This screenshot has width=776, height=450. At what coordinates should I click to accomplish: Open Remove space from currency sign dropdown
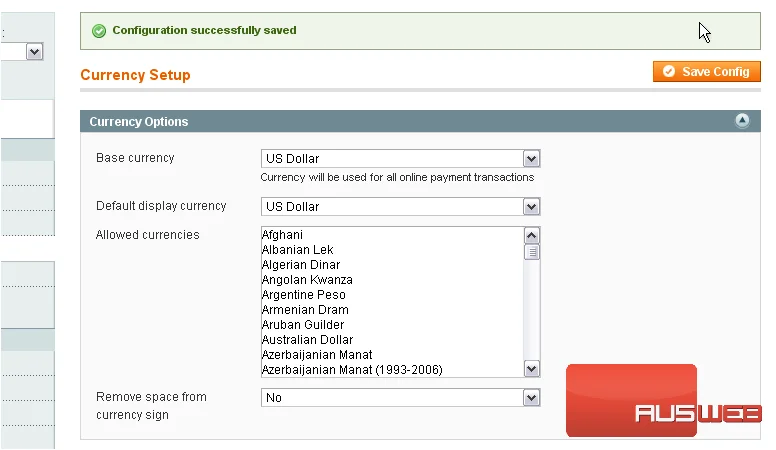tap(400, 398)
